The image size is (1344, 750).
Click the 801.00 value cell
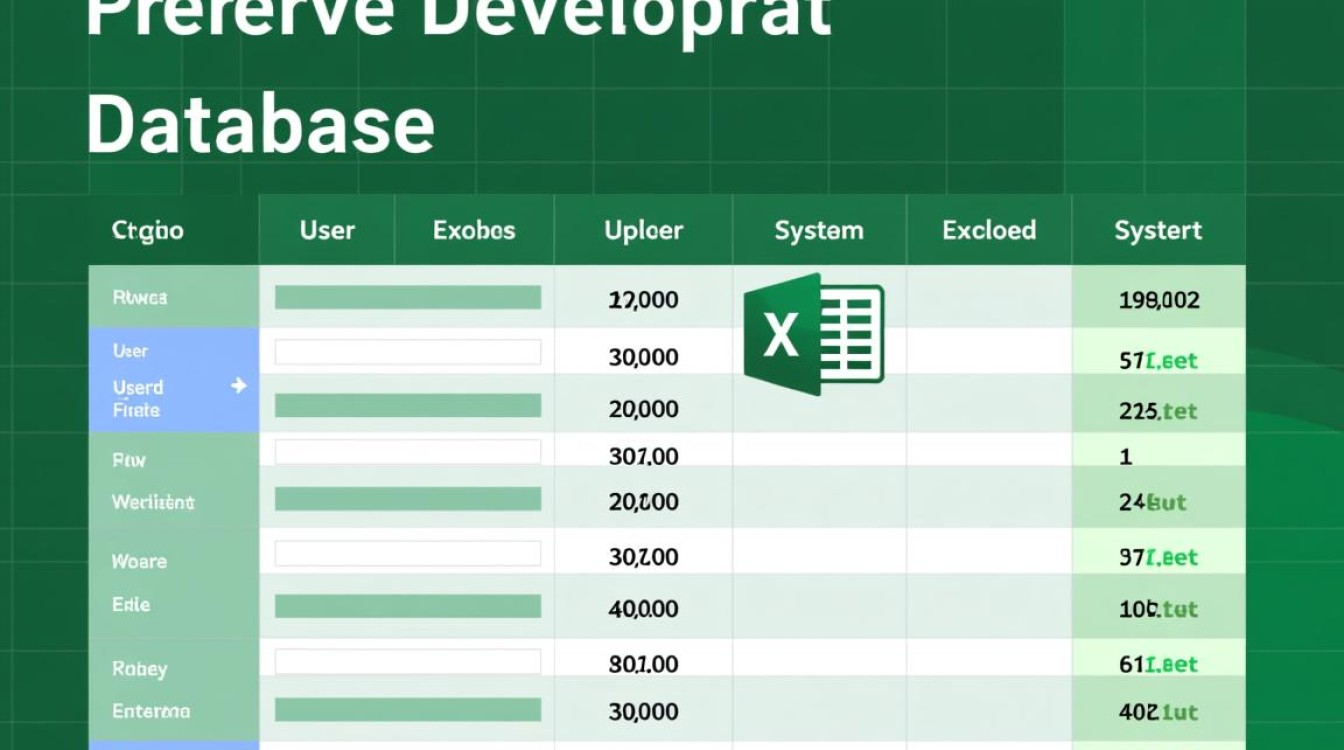point(643,664)
